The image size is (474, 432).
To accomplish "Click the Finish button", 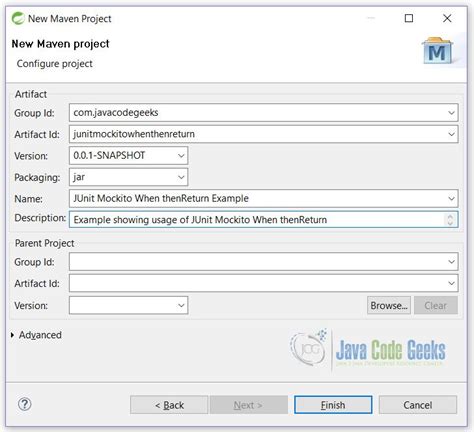I will (x=333, y=405).
